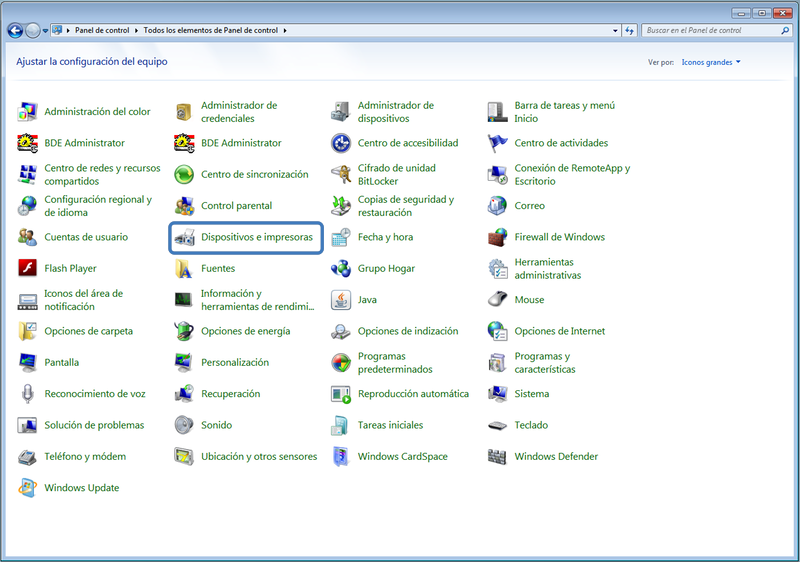Click the Windows Update icon
This screenshot has height=562, width=800.
tap(28, 488)
